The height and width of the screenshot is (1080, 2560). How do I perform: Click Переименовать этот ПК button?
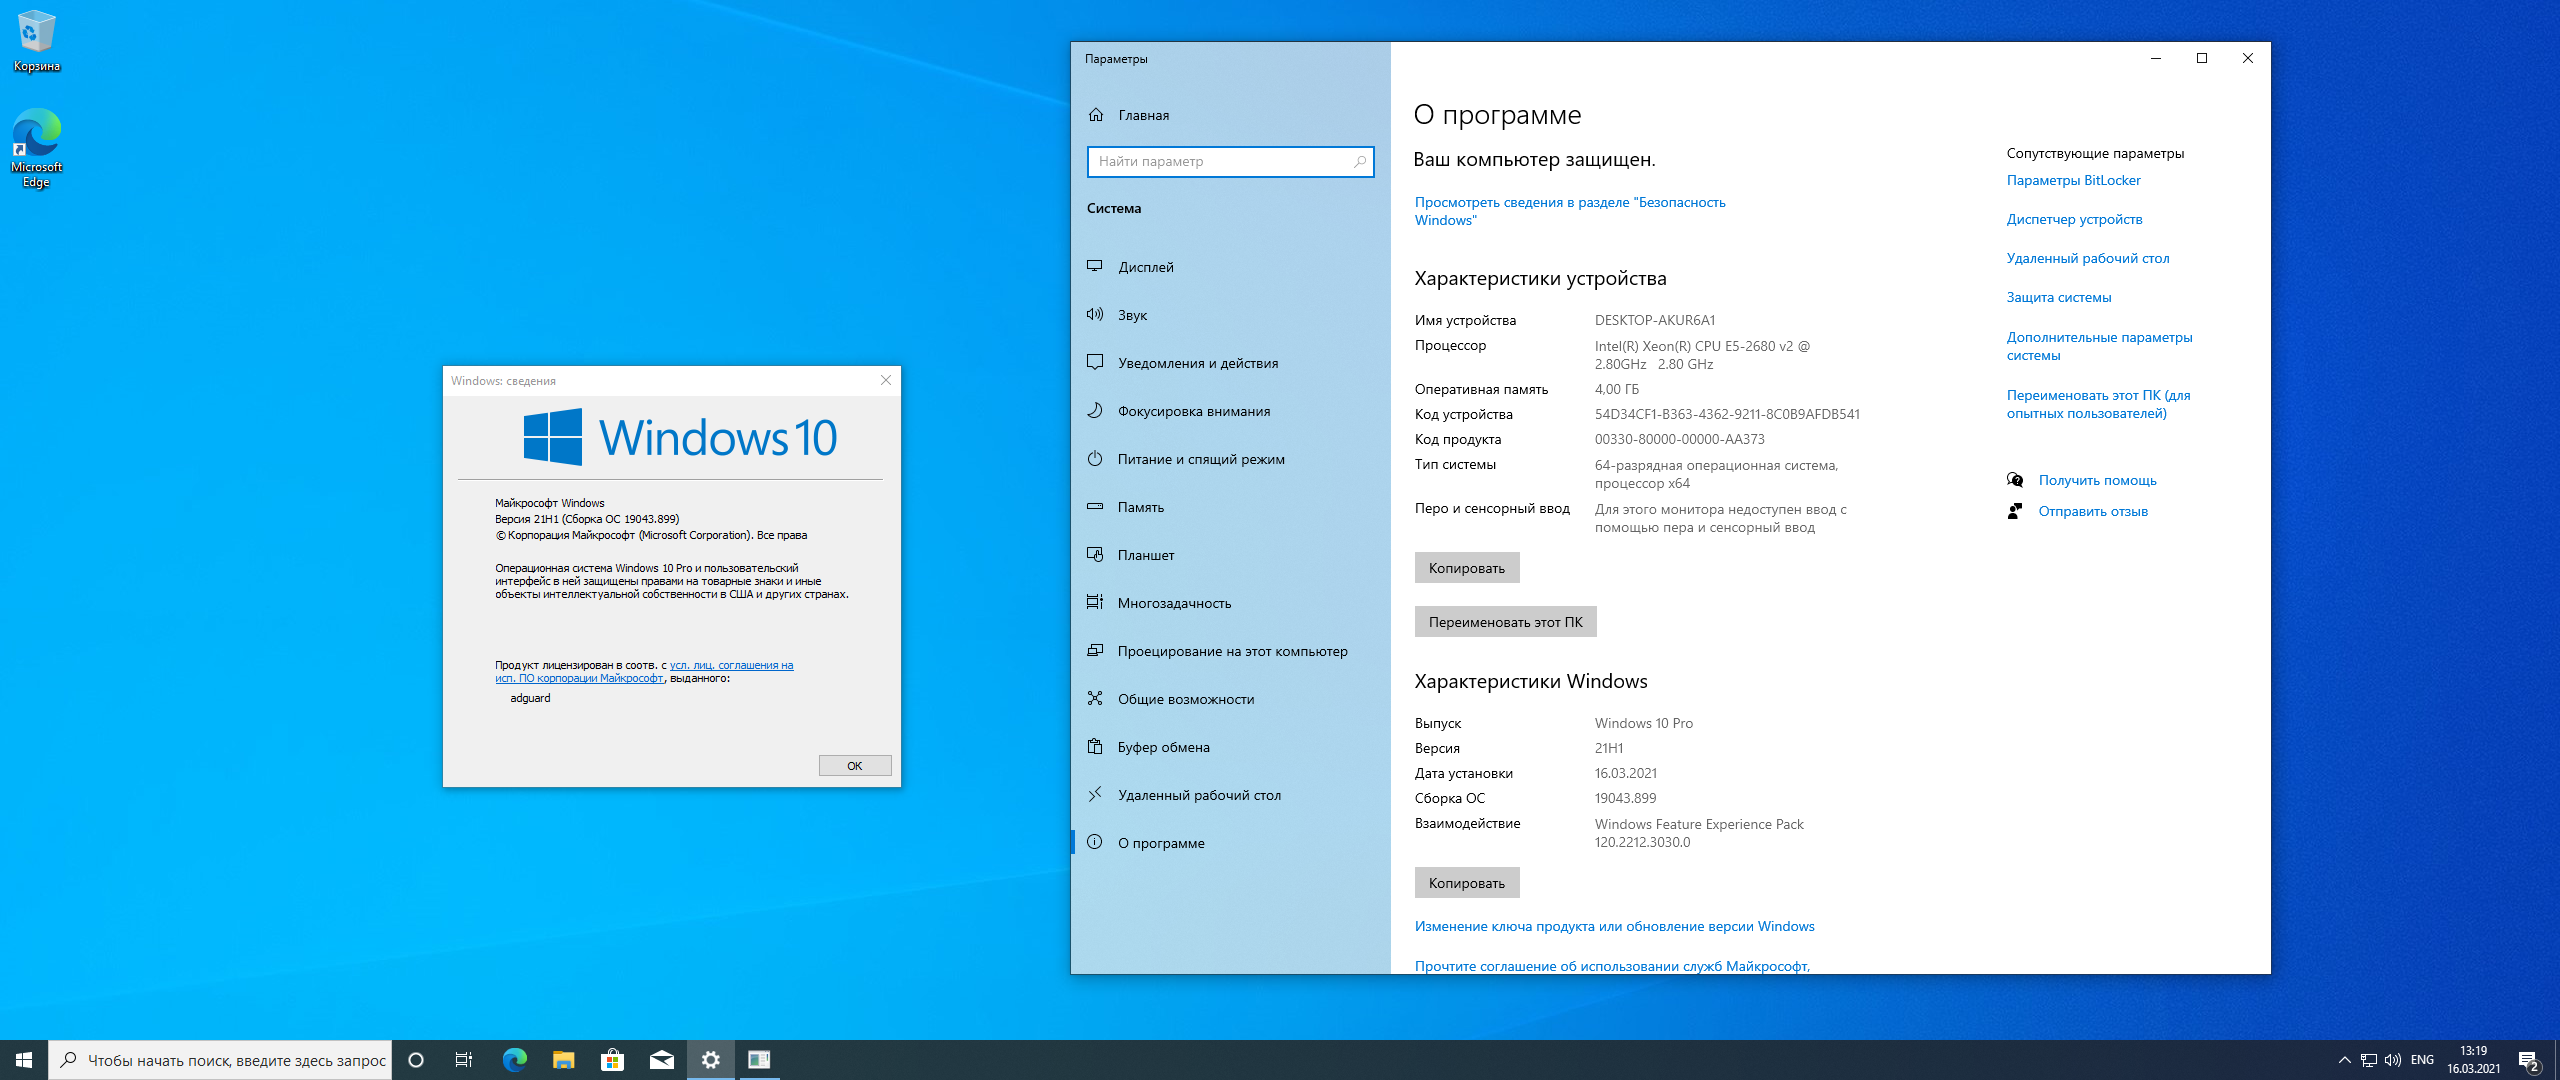[1505, 622]
